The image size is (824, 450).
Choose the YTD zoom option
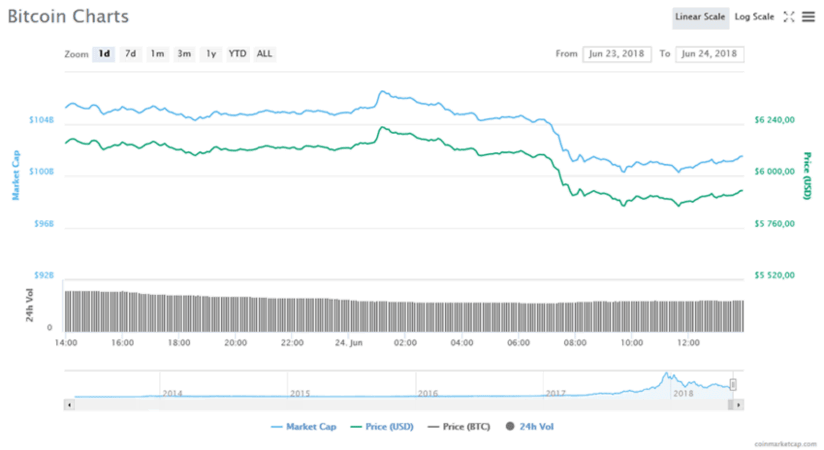coord(237,54)
